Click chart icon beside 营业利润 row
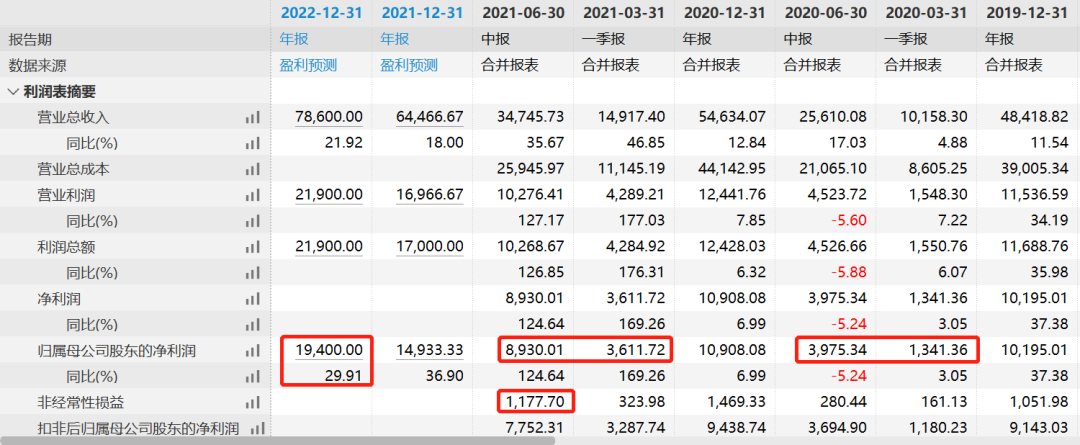This screenshot has width=1080, height=445. pyautogui.click(x=252, y=195)
